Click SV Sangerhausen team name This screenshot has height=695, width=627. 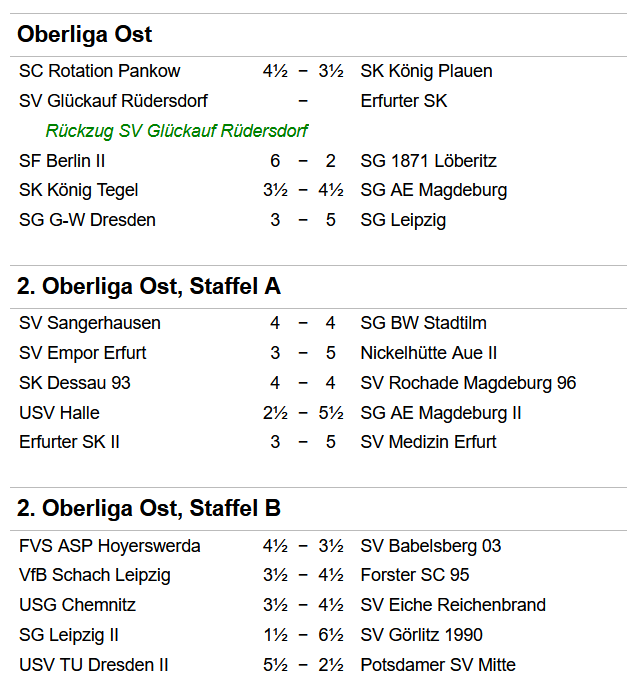[90, 323]
